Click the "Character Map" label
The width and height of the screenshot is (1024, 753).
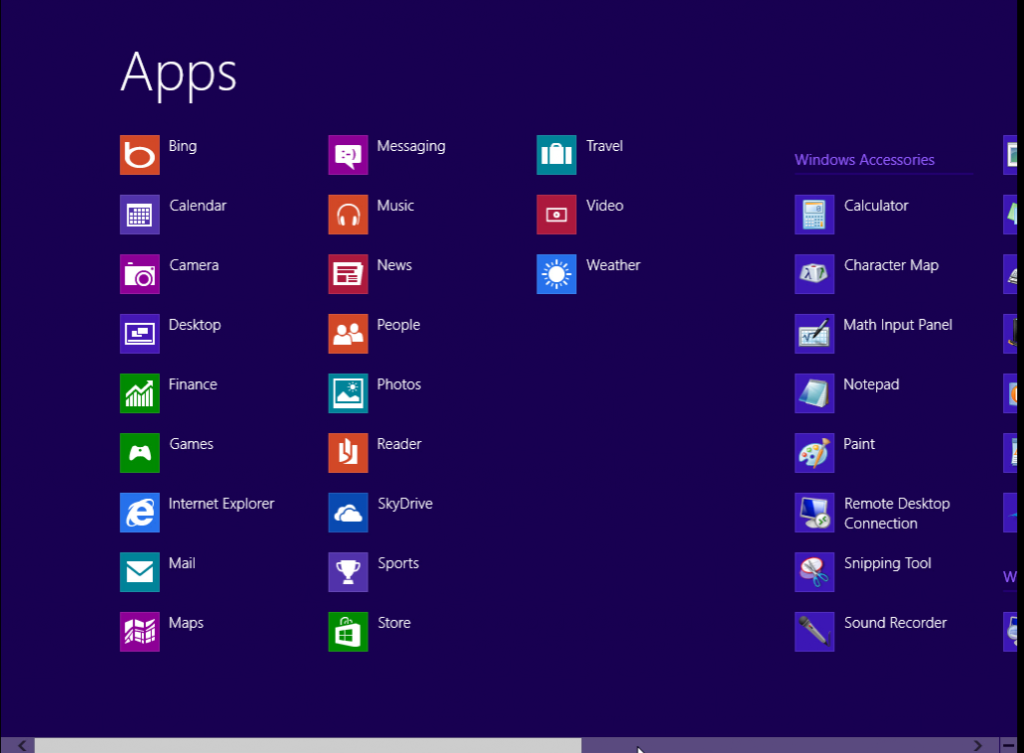891,265
